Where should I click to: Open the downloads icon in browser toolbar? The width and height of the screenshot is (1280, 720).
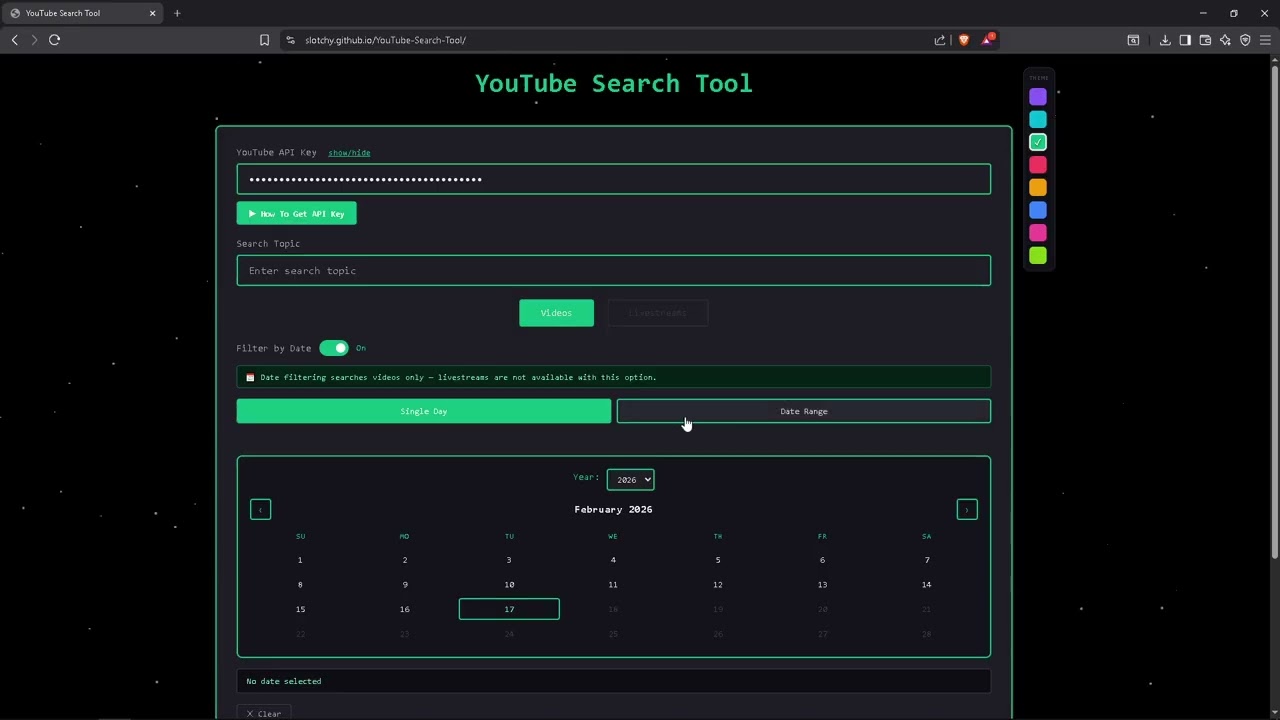pos(1165,40)
